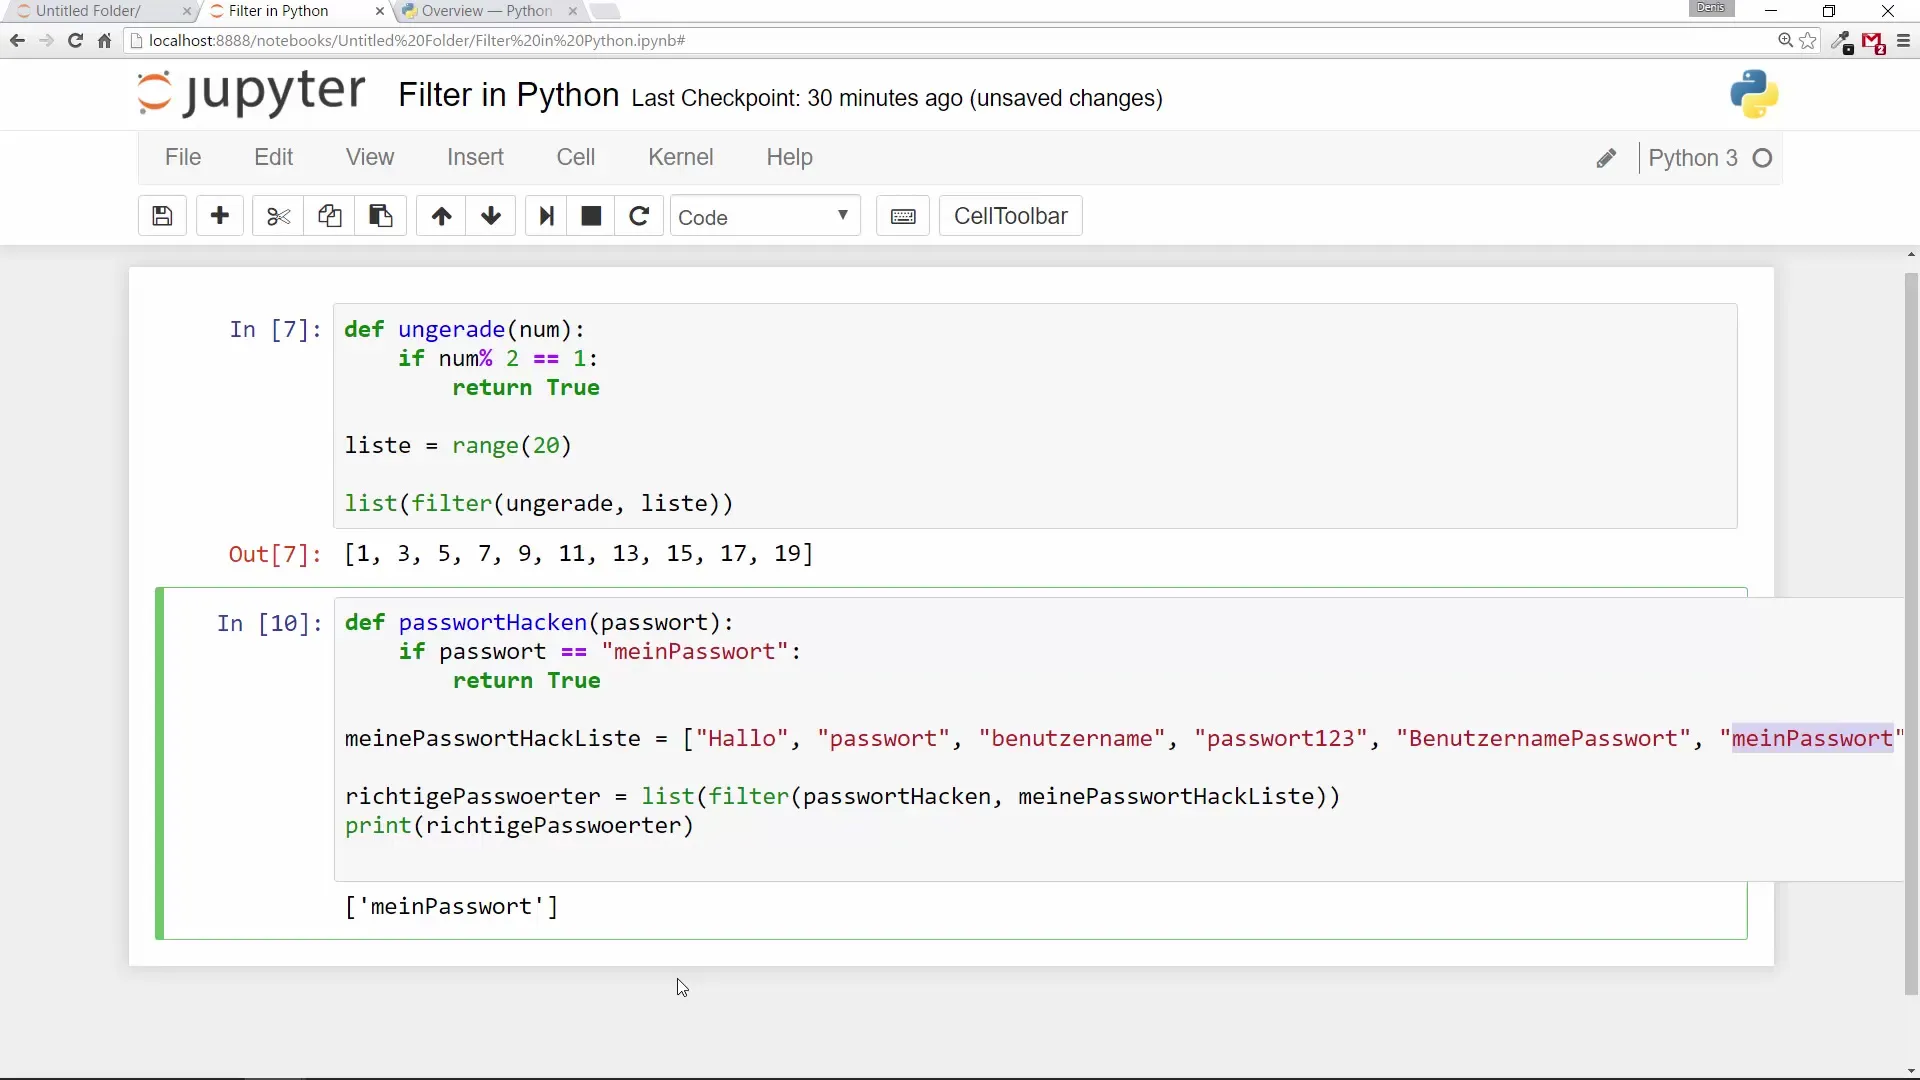This screenshot has width=1920, height=1080.
Task: Click the scrollbar up arrow
Action: [x=1911, y=254]
